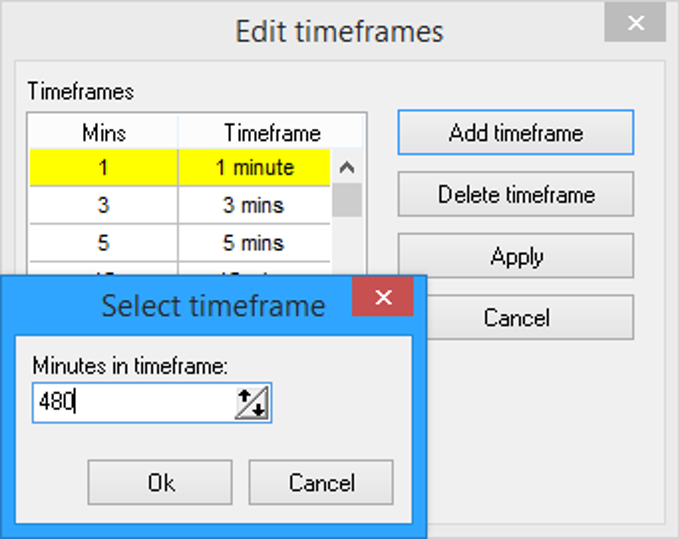Image resolution: width=680 pixels, height=539 pixels.
Task: Close the Select timeframe dialog
Action: tap(382, 298)
